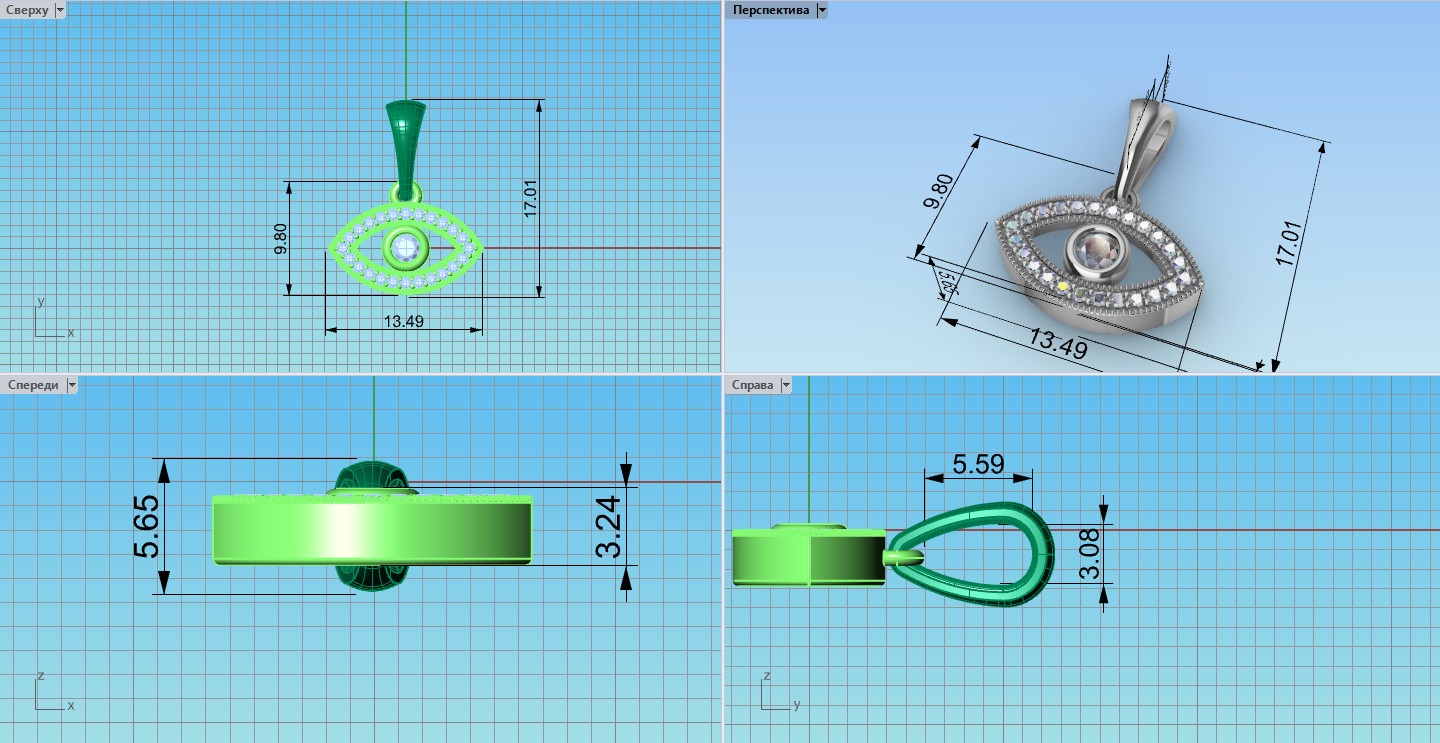
Task: Select the 5.65 dimension in front view
Action: point(147,526)
